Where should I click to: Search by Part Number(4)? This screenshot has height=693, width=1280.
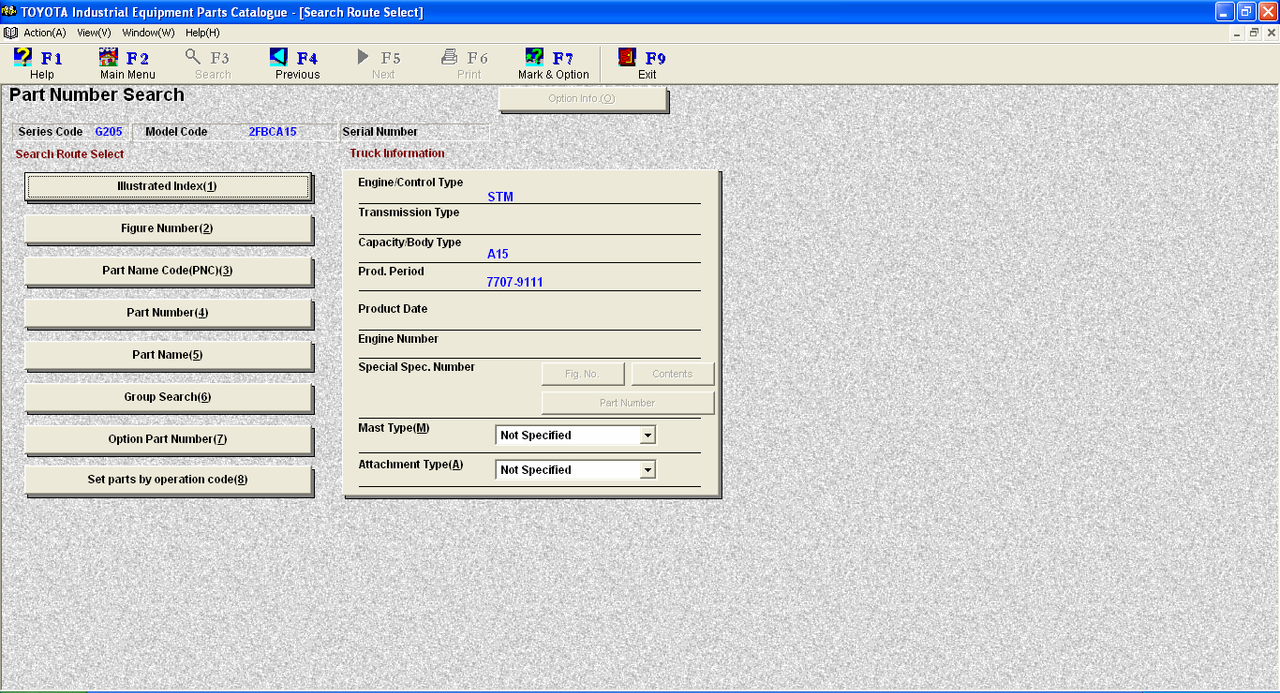click(x=168, y=313)
